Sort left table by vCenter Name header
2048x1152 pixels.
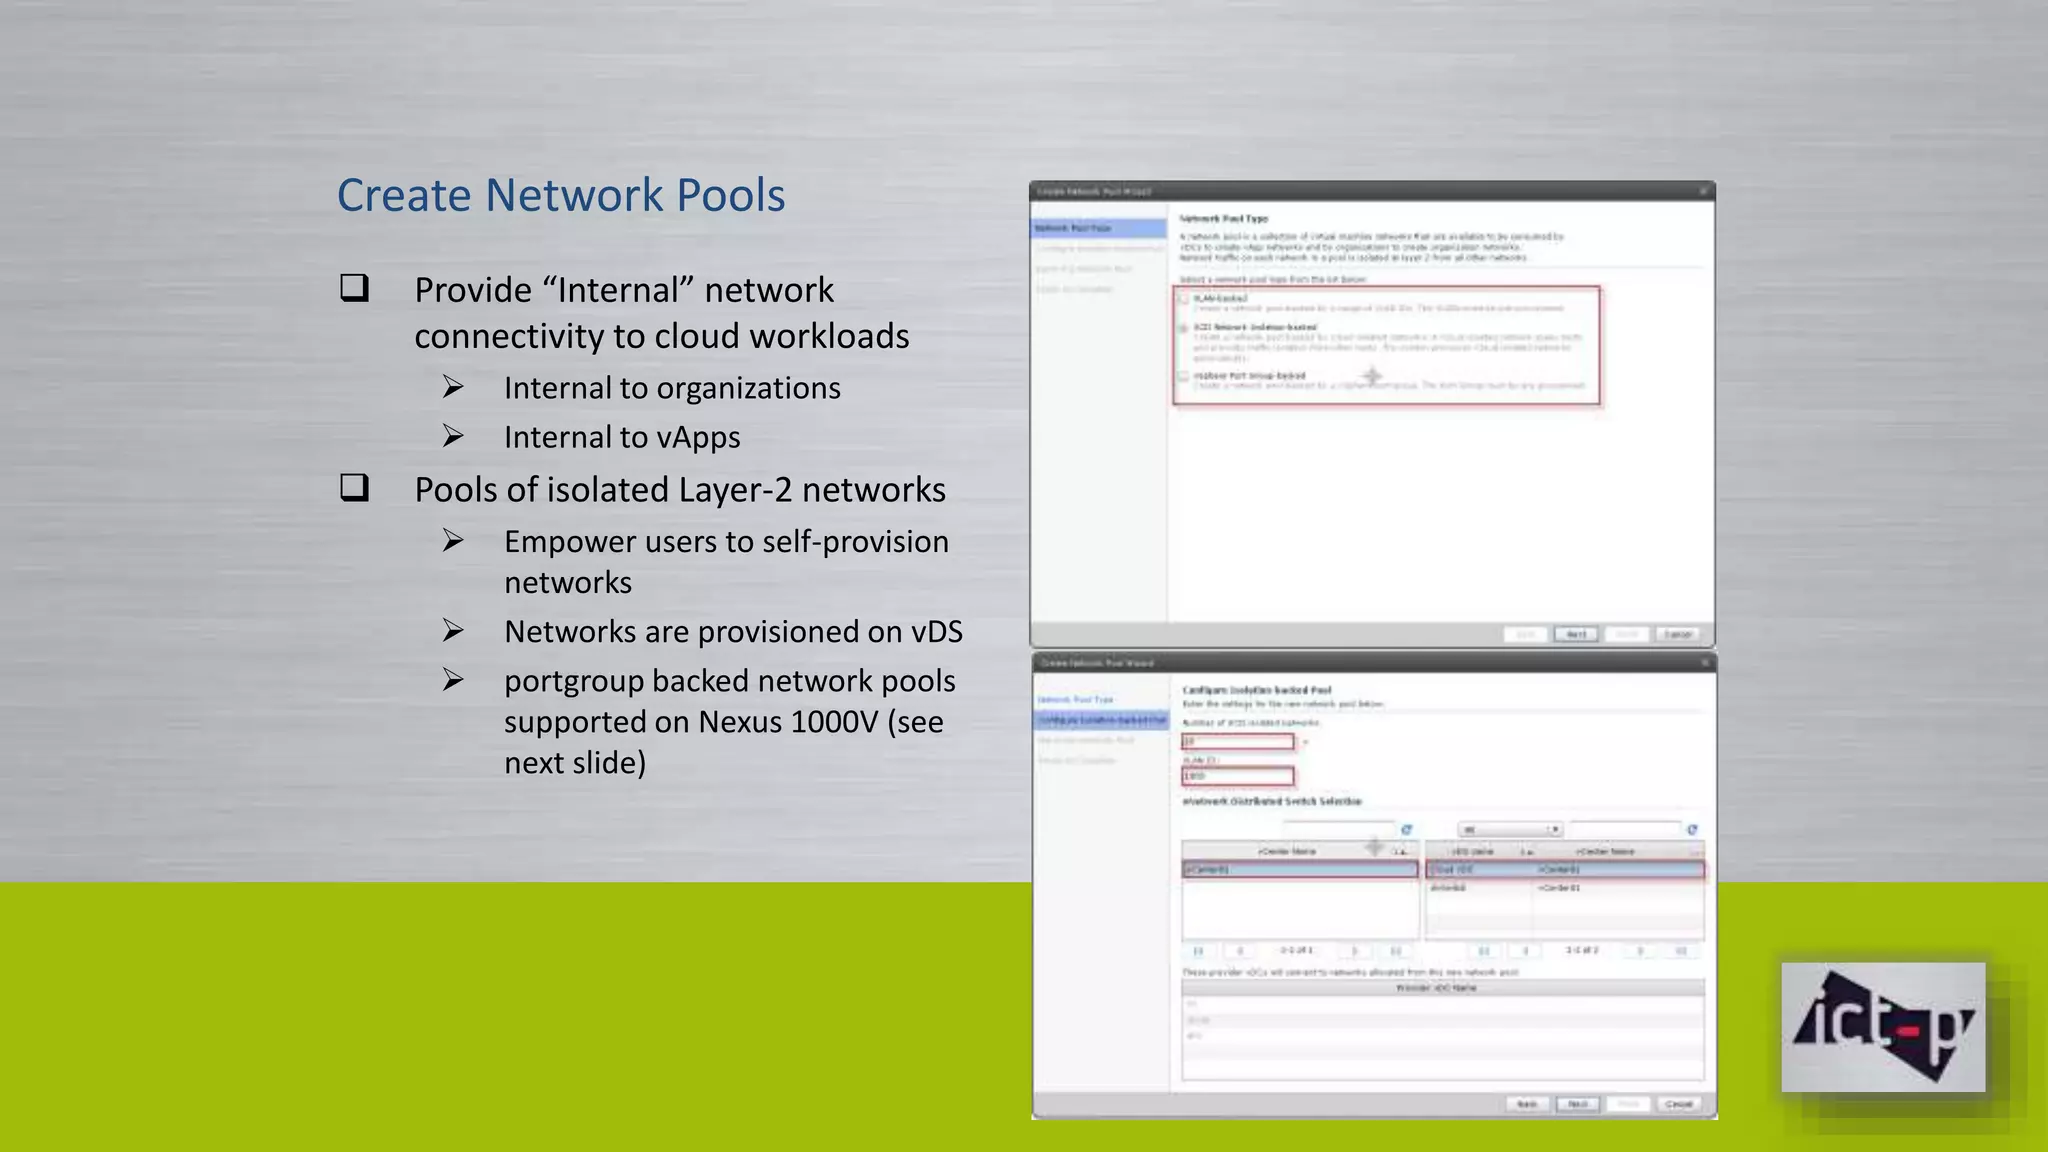(x=1299, y=851)
